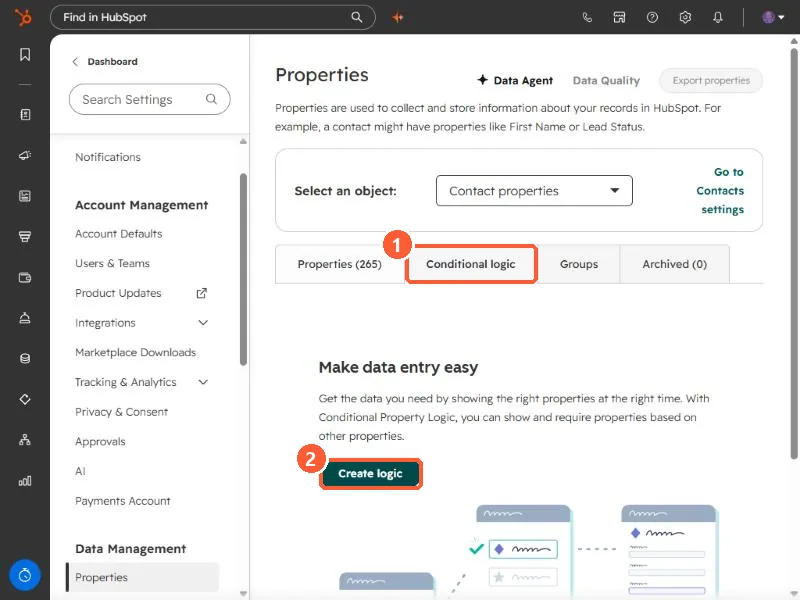The height and width of the screenshot is (600, 800).
Task: Open the Sales icon in left rail
Action: coord(25,236)
